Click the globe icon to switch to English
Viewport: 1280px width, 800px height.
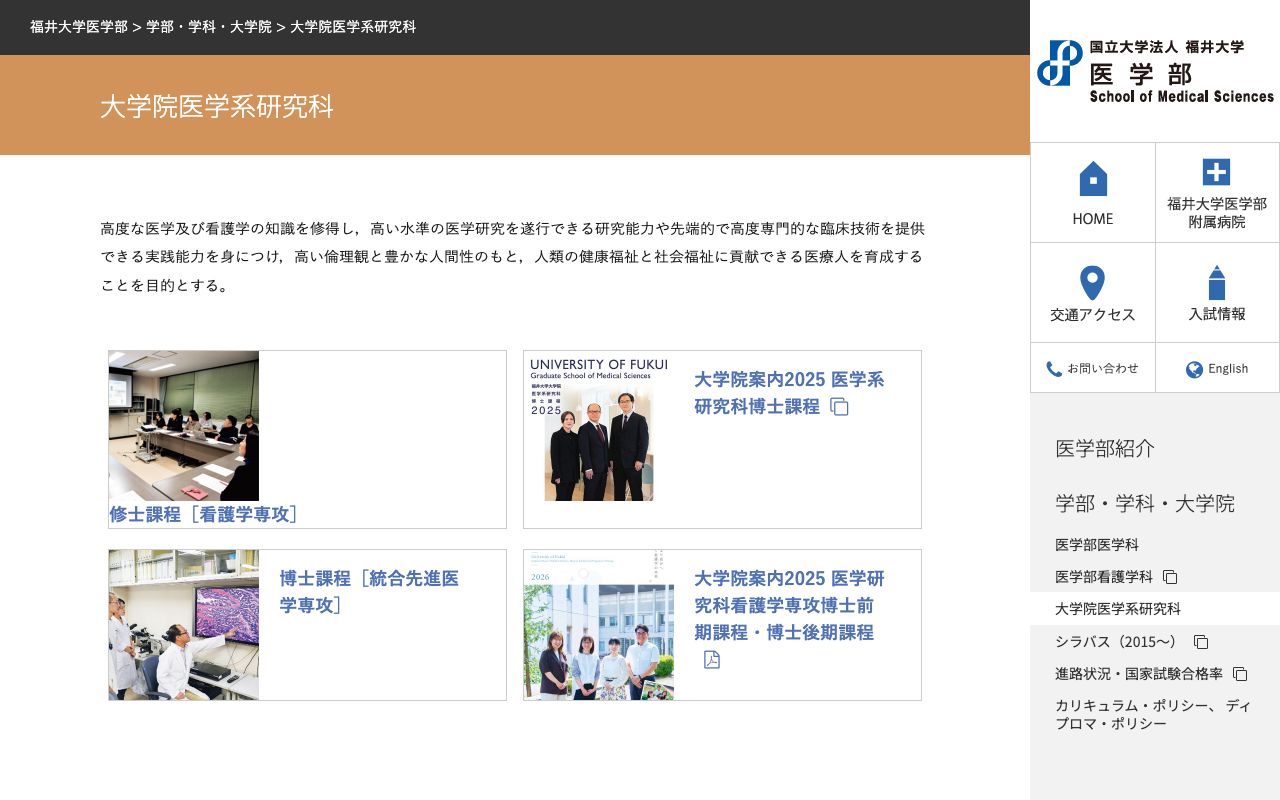[1194, 369]
